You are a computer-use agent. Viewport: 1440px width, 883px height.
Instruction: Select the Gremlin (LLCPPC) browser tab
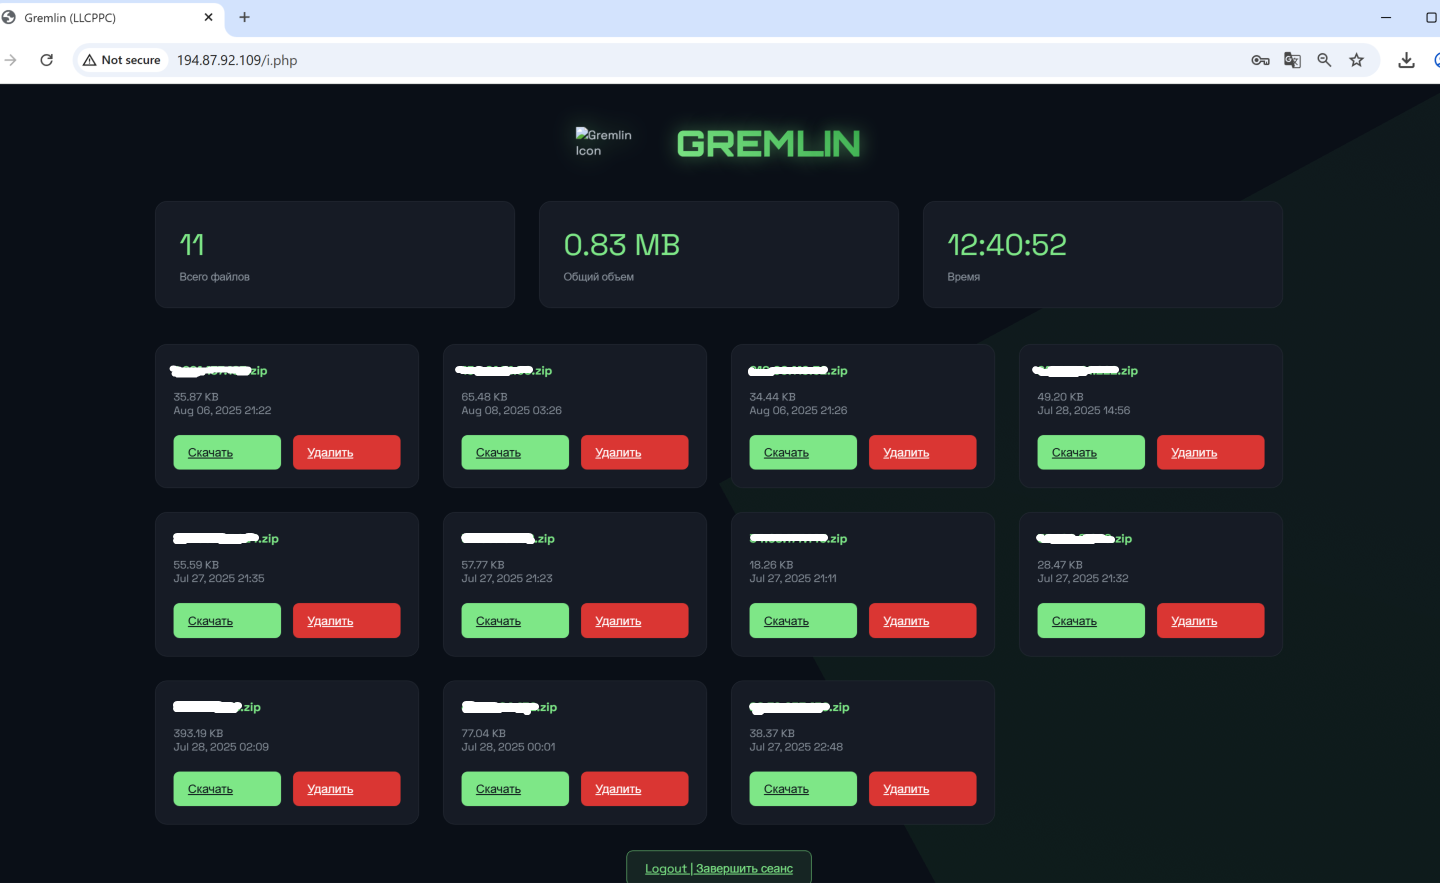pyautogui.click(x=110, y=17)
